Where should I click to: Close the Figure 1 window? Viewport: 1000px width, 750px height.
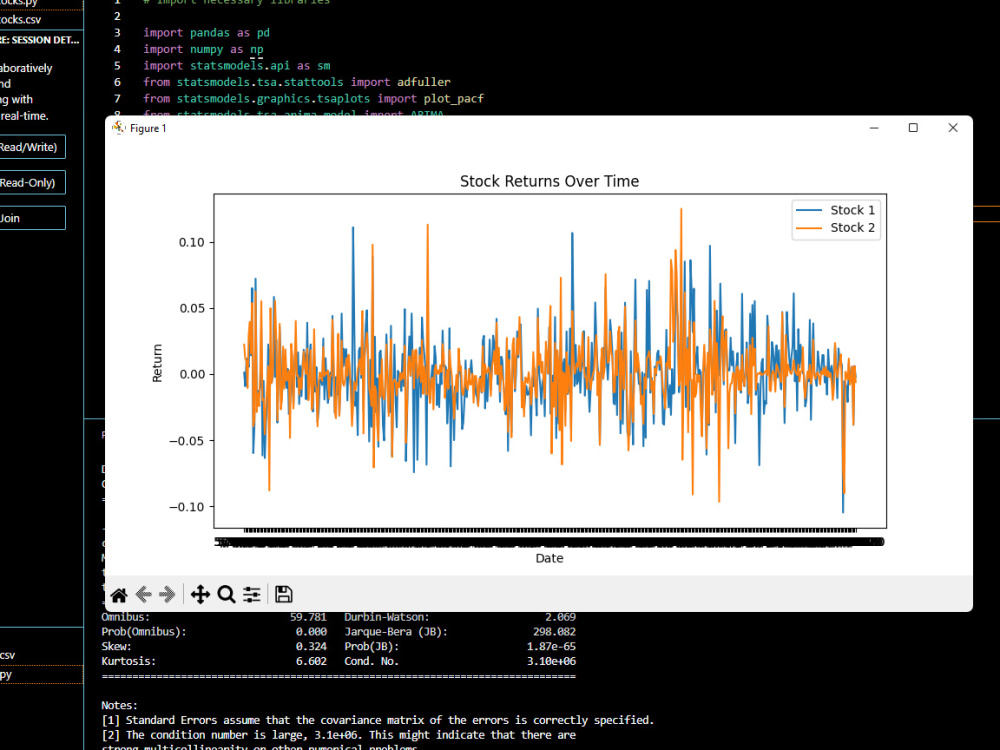point(953,128)
